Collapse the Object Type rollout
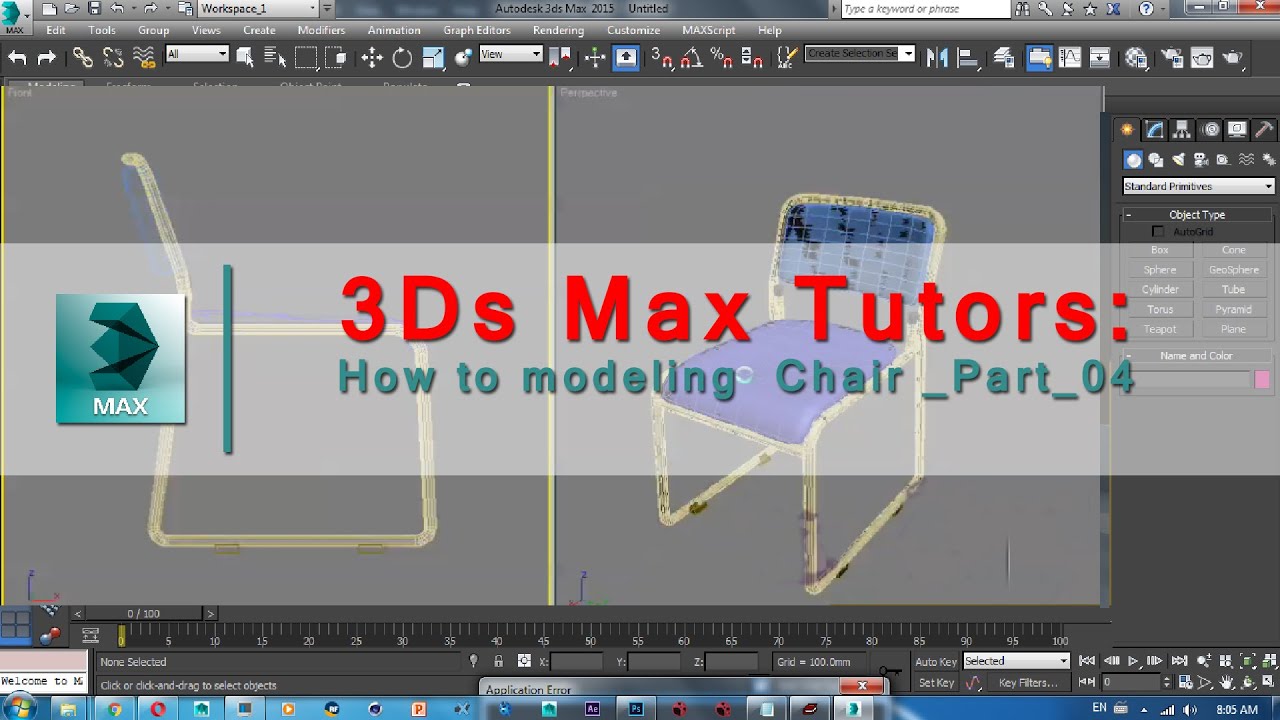The image size is (1280, 720). coord(1197,214)
